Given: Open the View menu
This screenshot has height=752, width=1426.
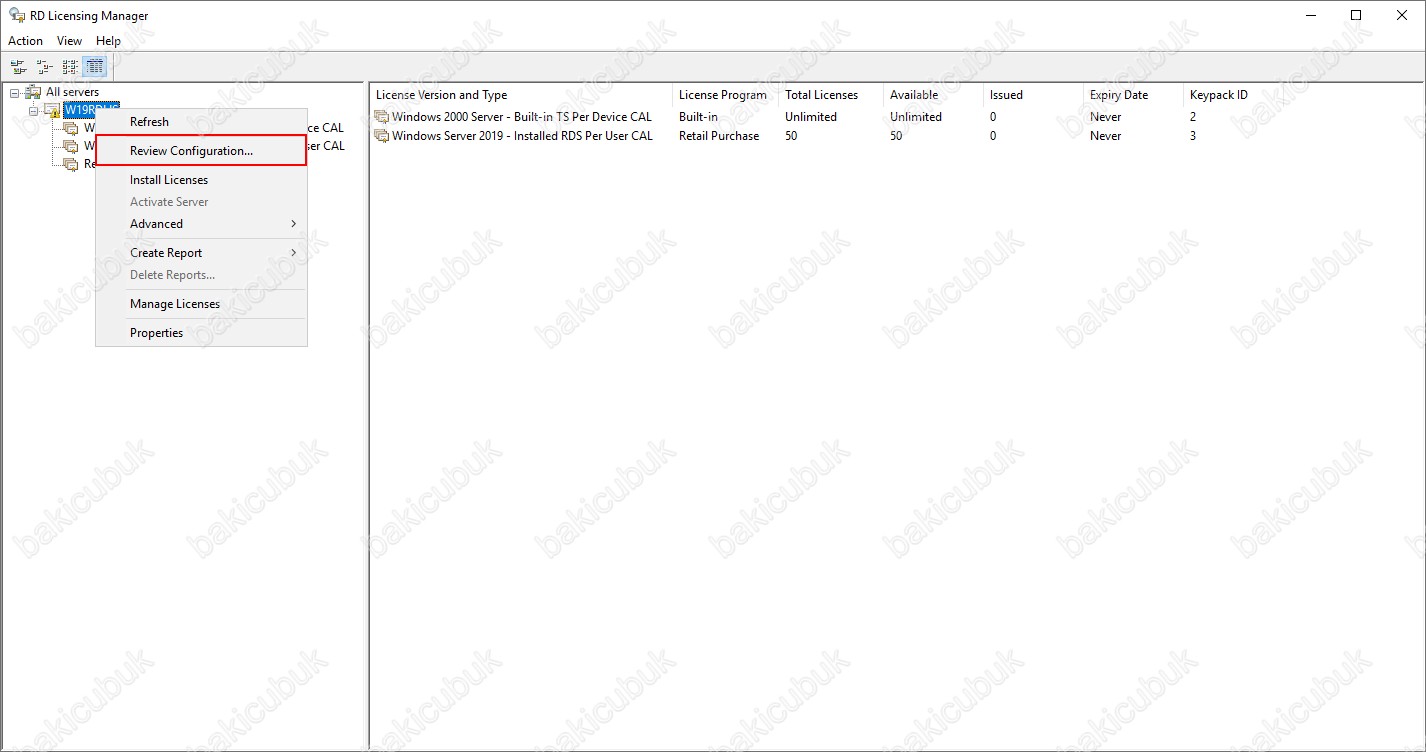Looking at the screenshot, I should (x=69, y=41).
